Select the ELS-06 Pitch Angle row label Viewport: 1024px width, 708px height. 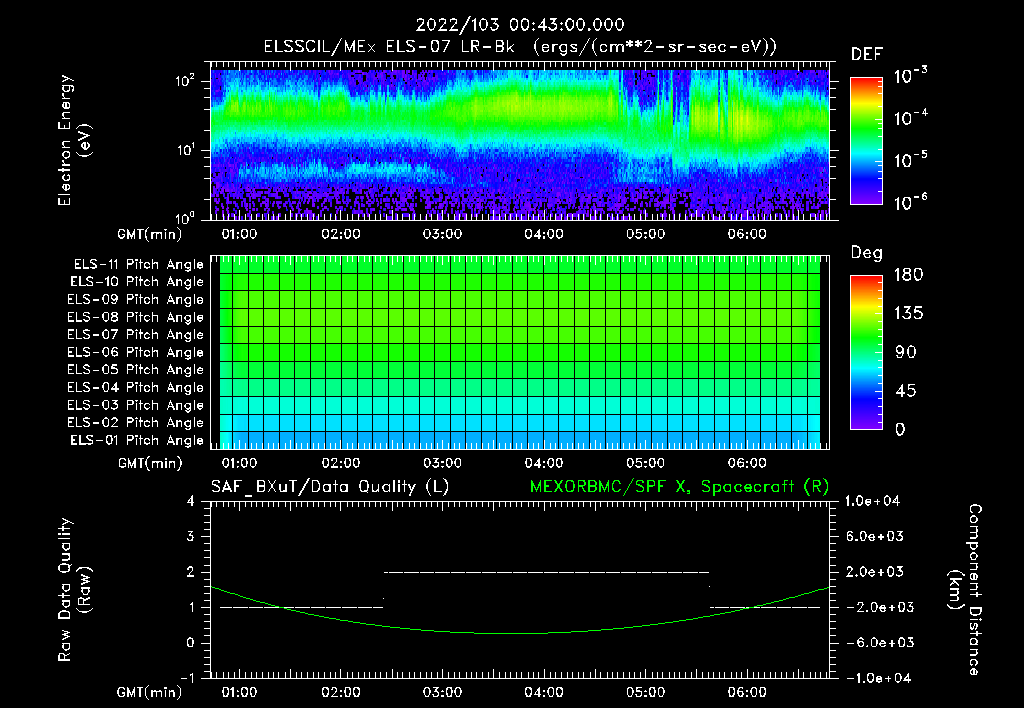pos(136,352)
